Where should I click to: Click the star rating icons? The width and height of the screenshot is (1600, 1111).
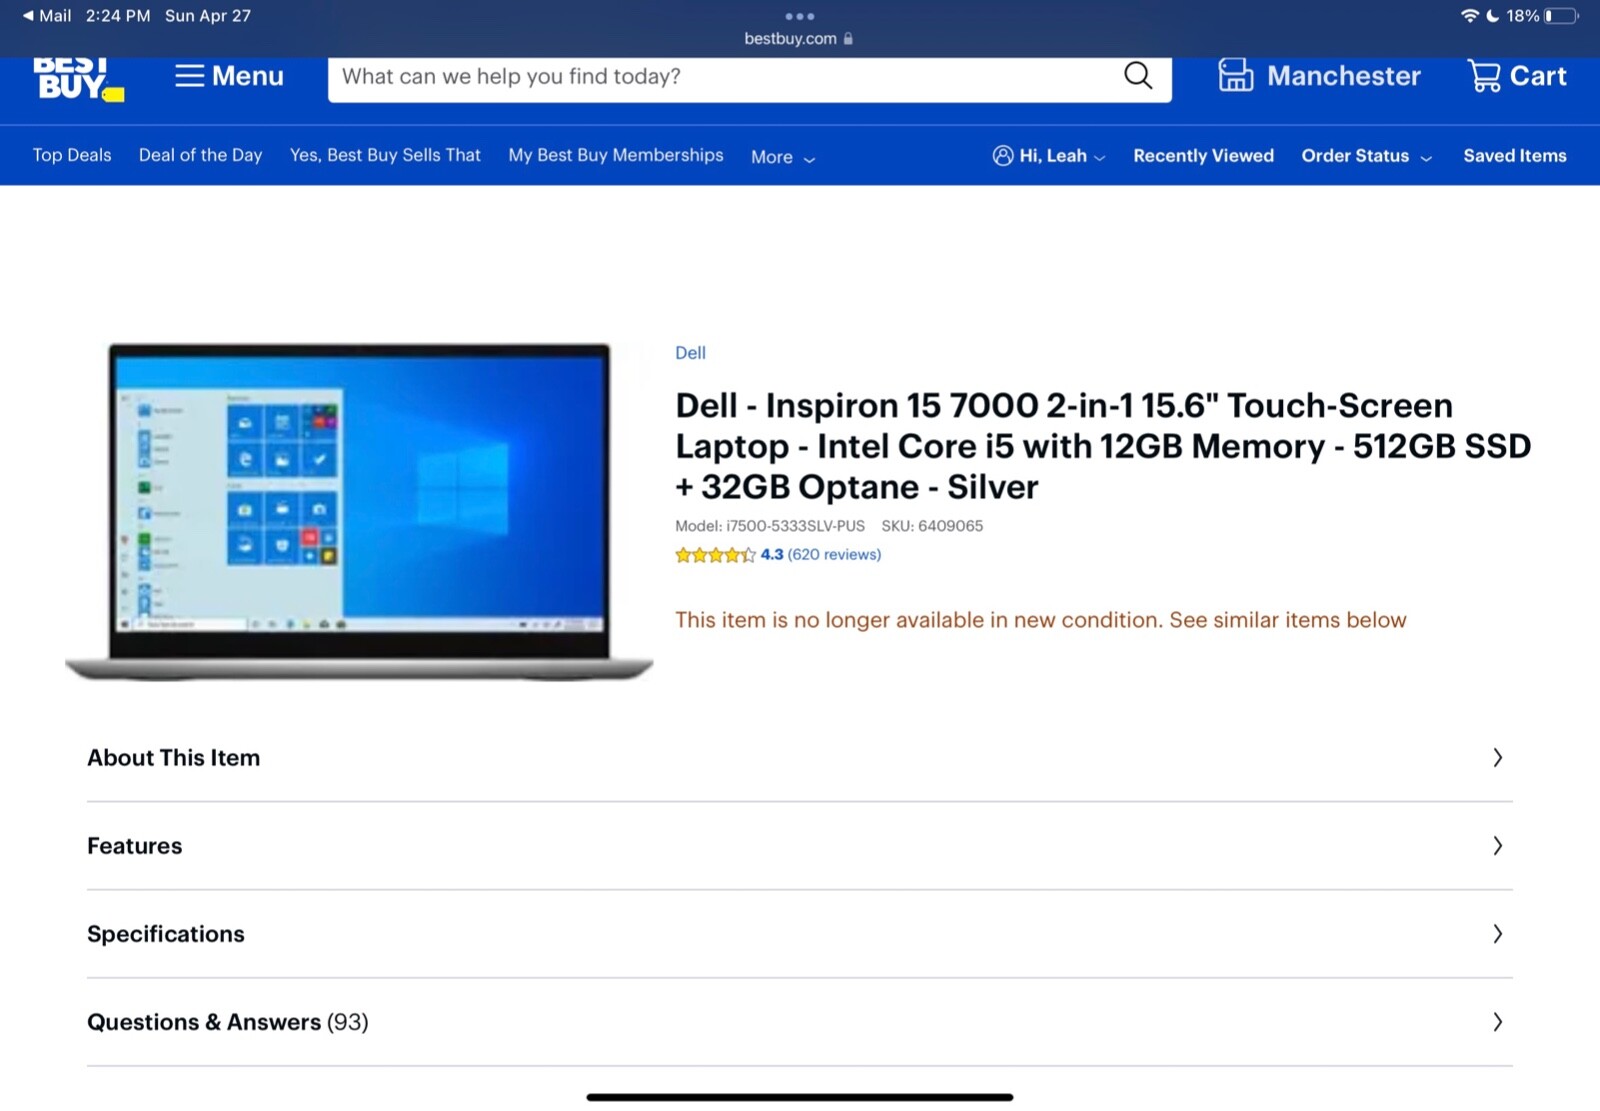(x=715, y=555)
